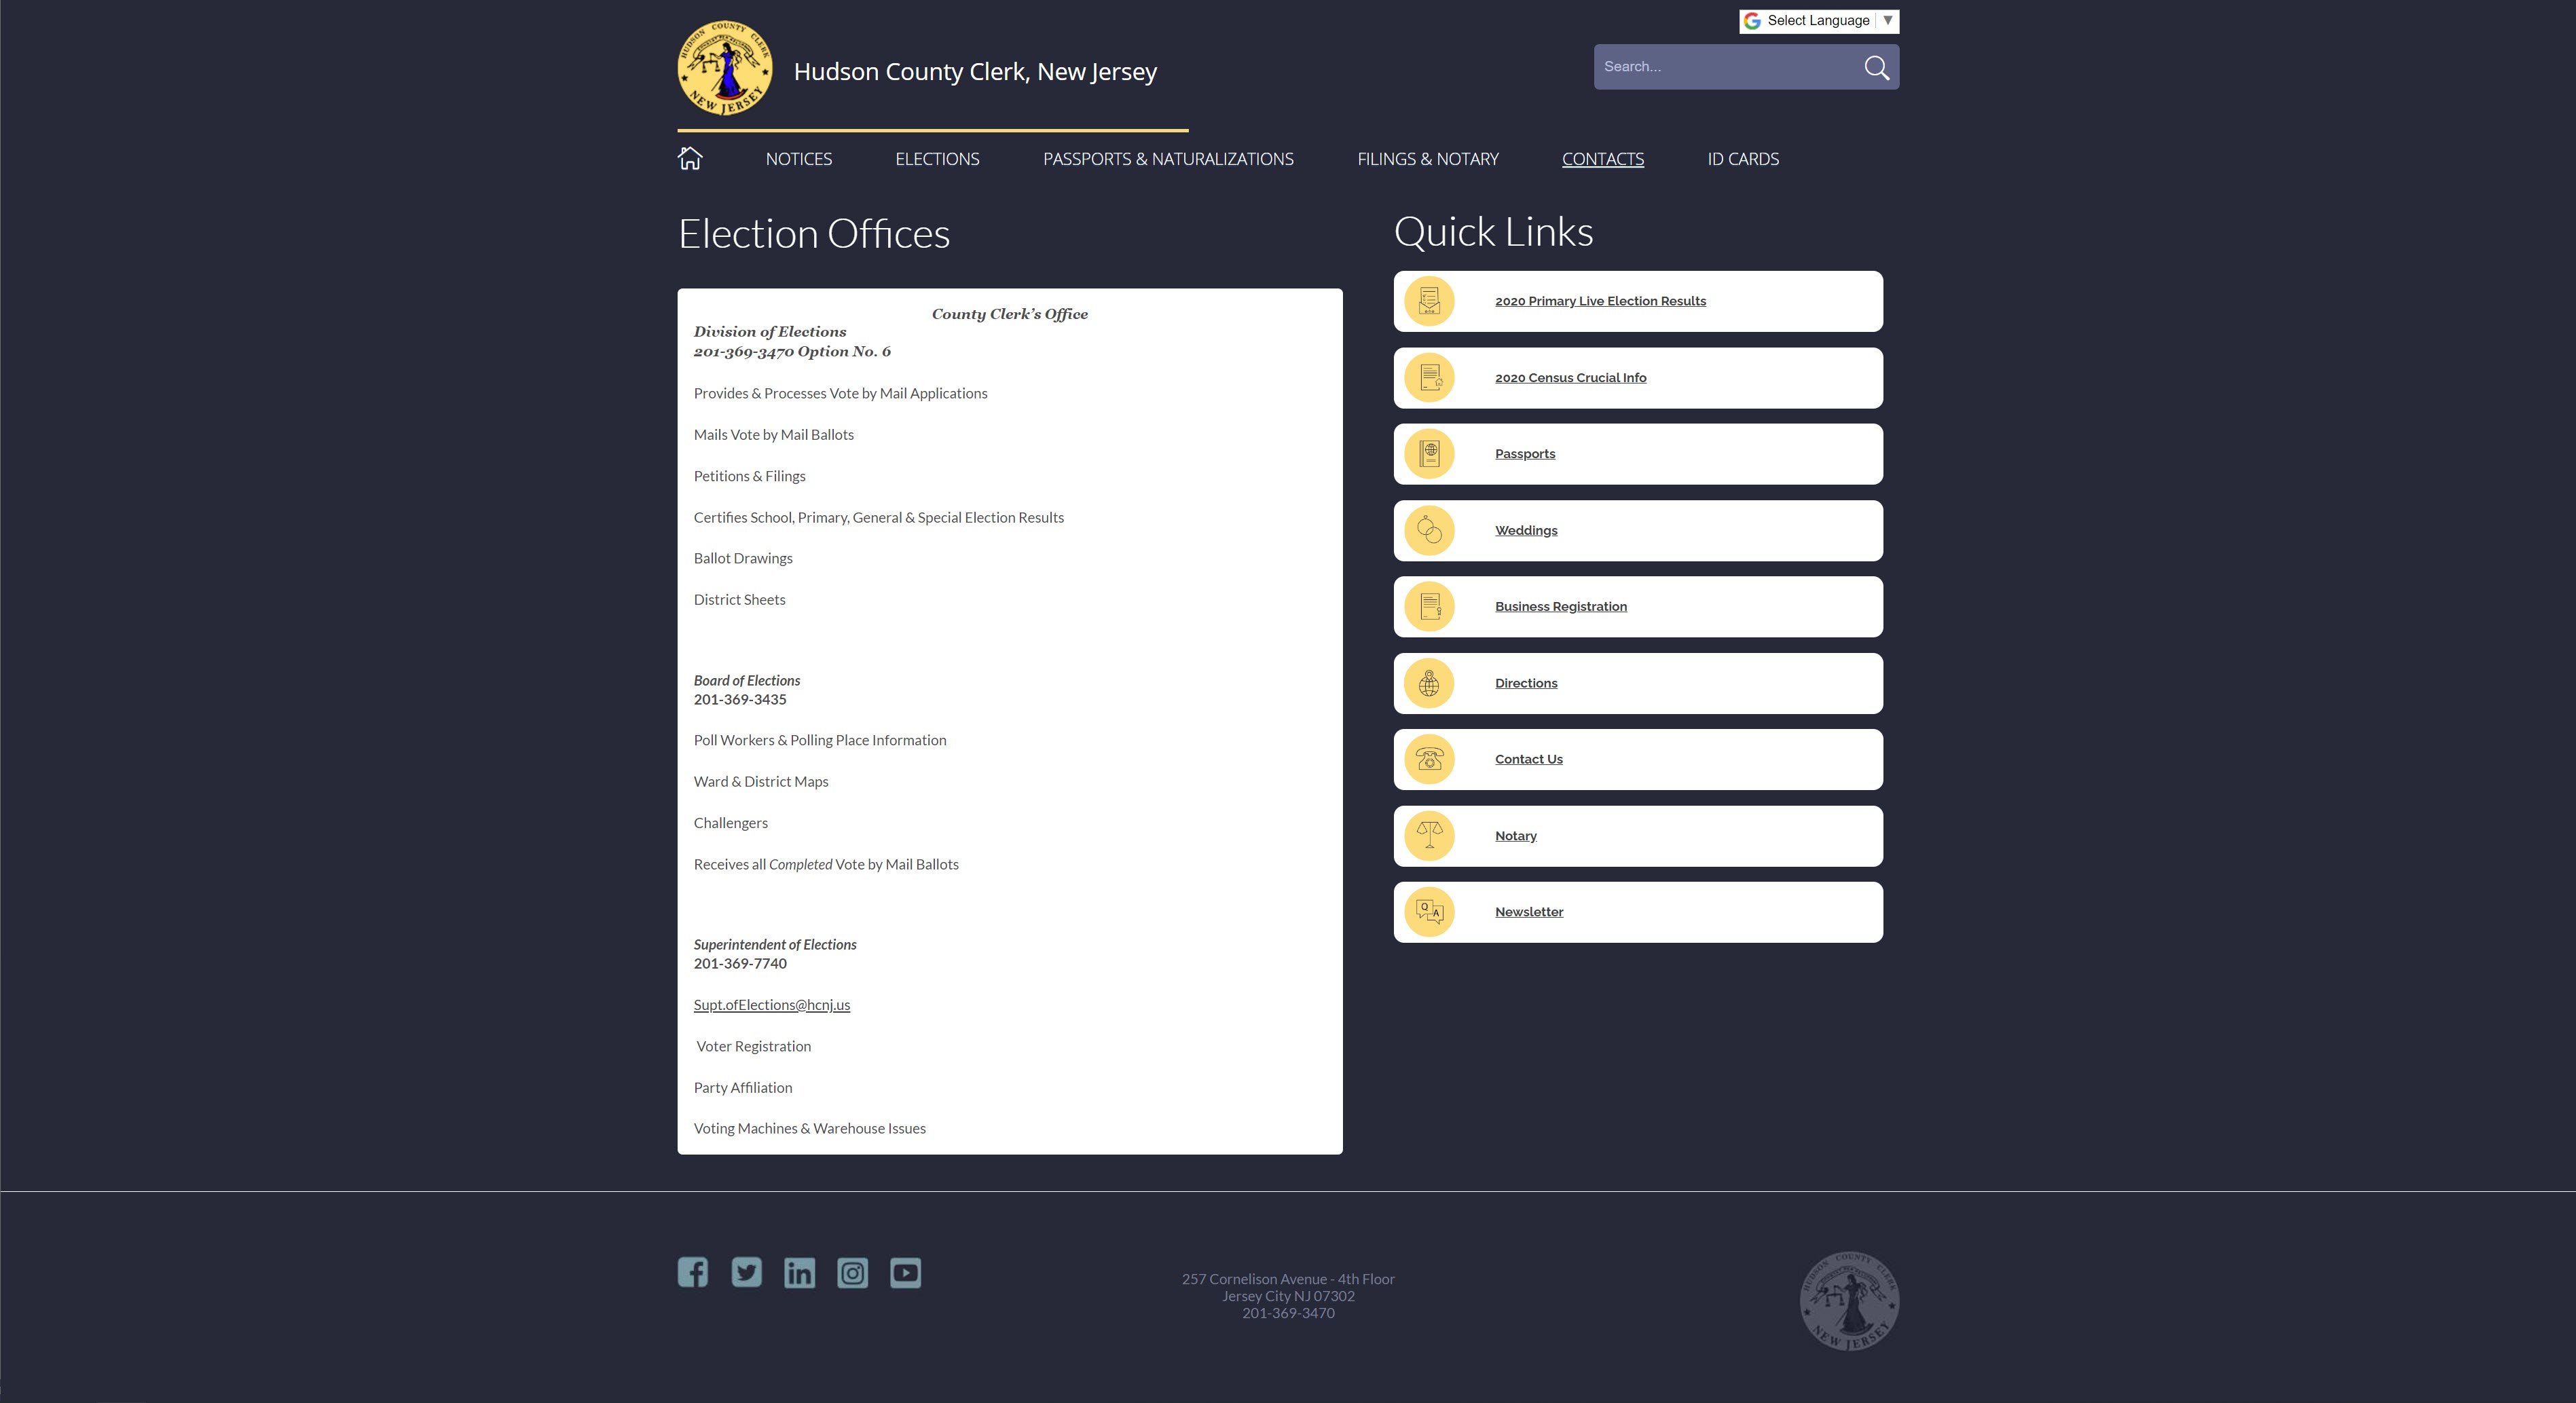The width and height of the screenshot is (2576, 1403).
Task: Follow the Weddings quick link
Action: tap(1526, 530)
